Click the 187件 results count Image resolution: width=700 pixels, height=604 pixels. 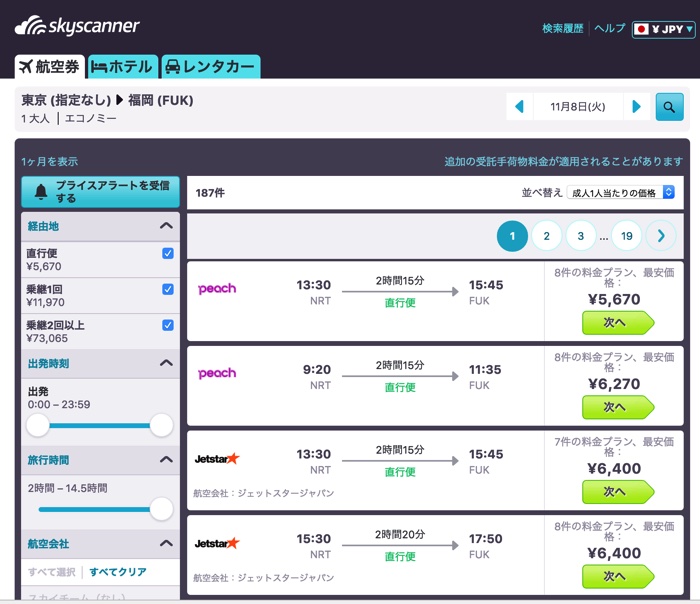coord(210,193)
